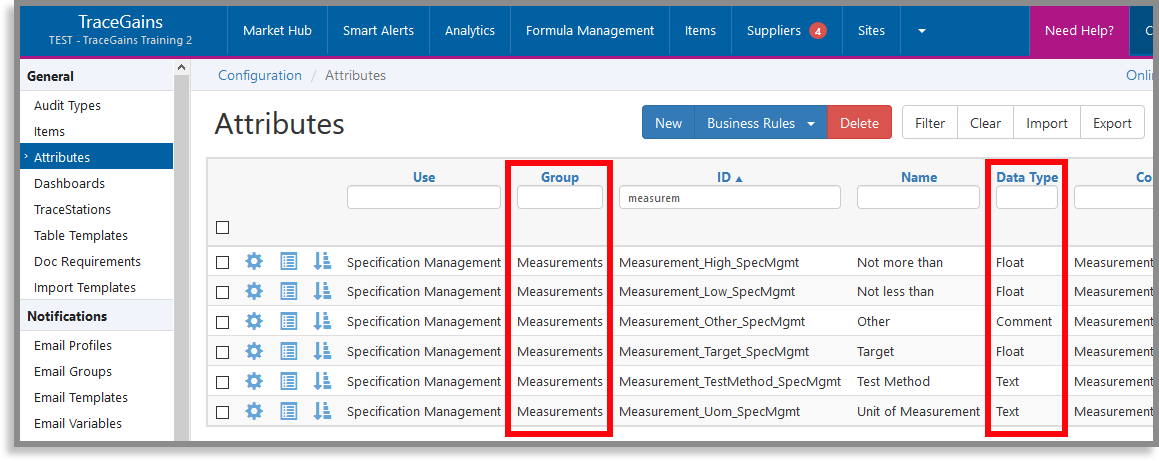Click the Suppliers notification badge 4

point(817,31)
